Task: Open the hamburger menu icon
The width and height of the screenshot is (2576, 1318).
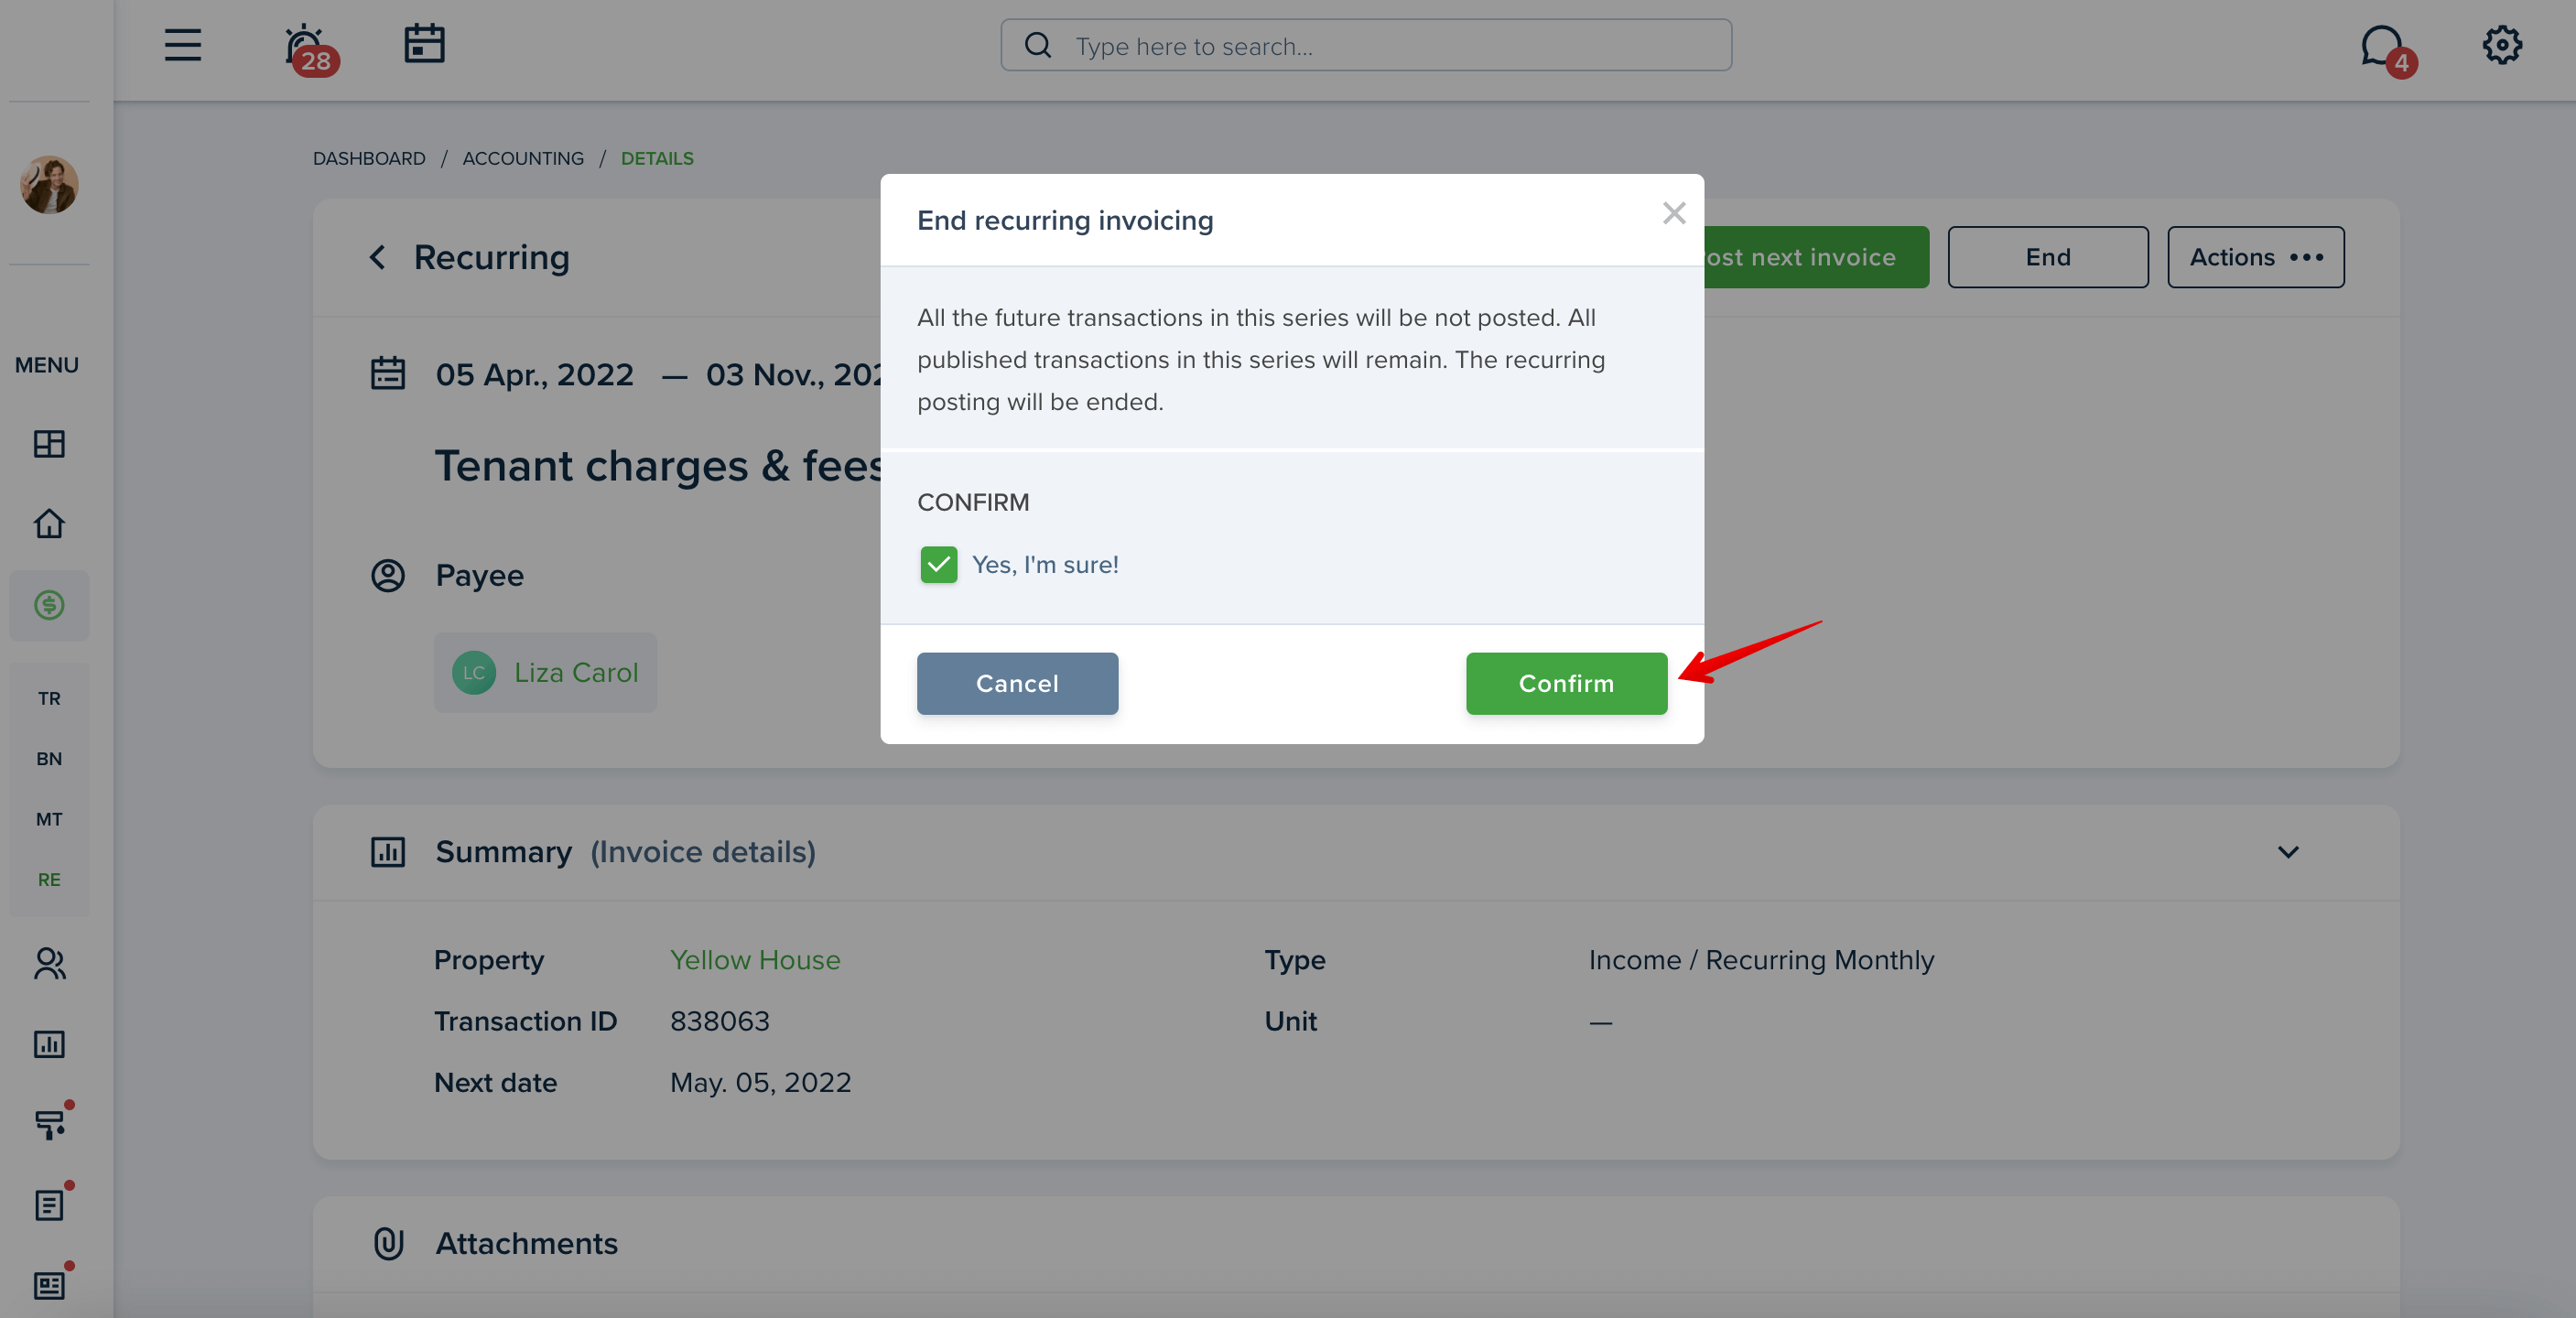Action: (183, 45)
